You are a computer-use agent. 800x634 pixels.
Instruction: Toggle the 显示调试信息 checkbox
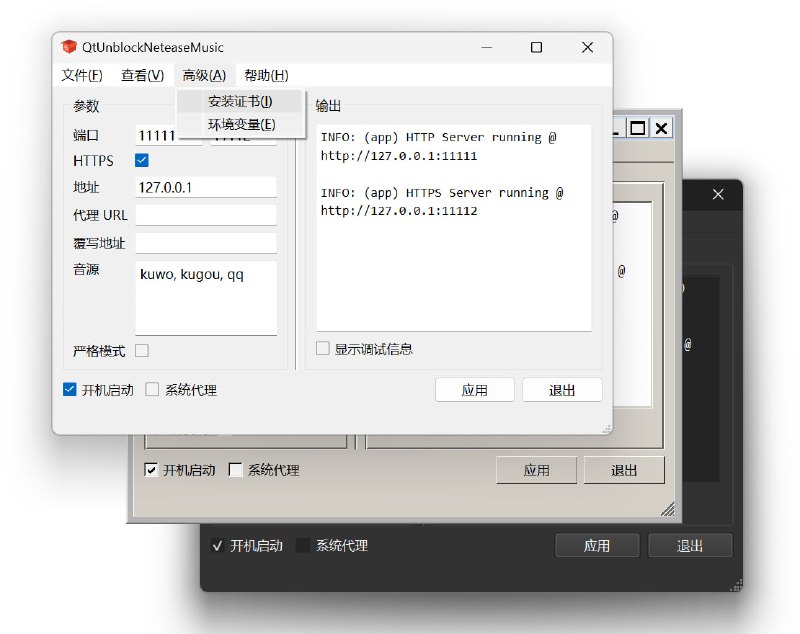tap(322, 348)
